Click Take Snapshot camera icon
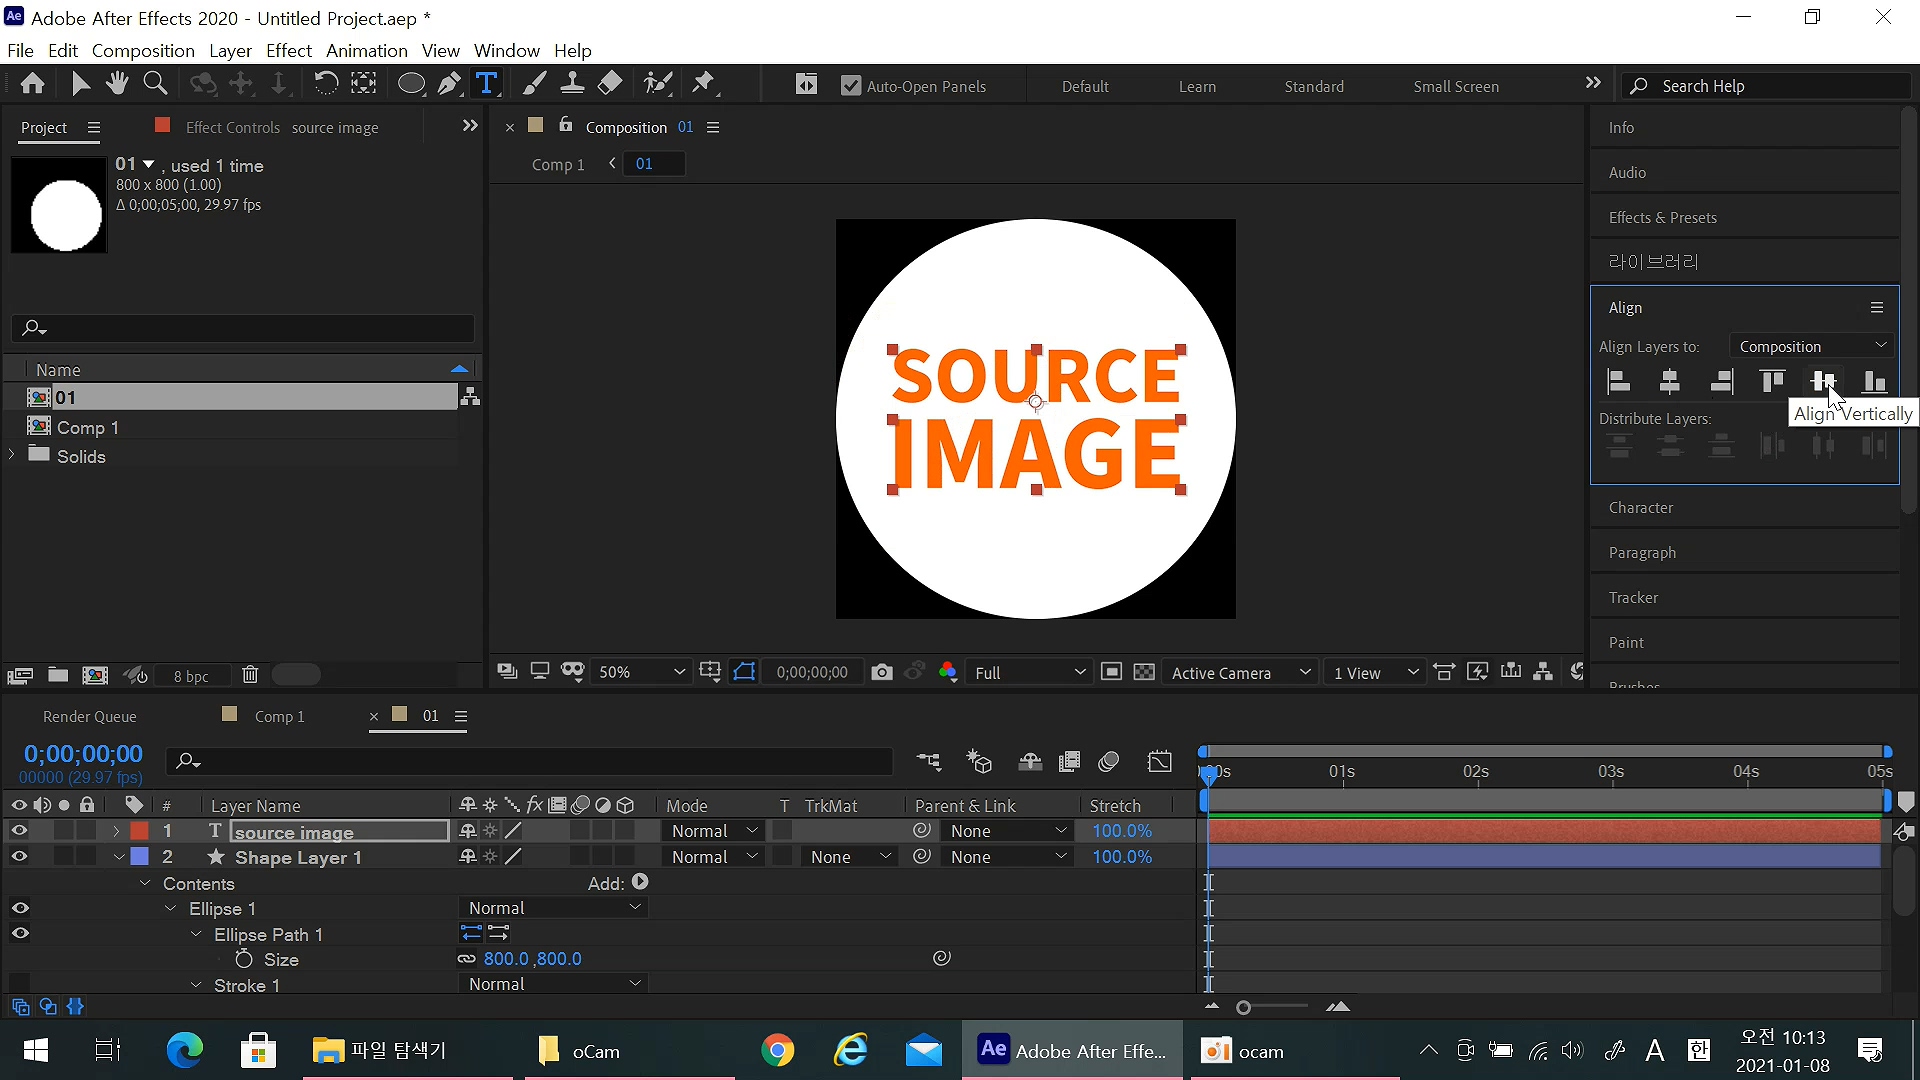The height and width of the screenshot is (1080, 1920). (x=881, y=672)
